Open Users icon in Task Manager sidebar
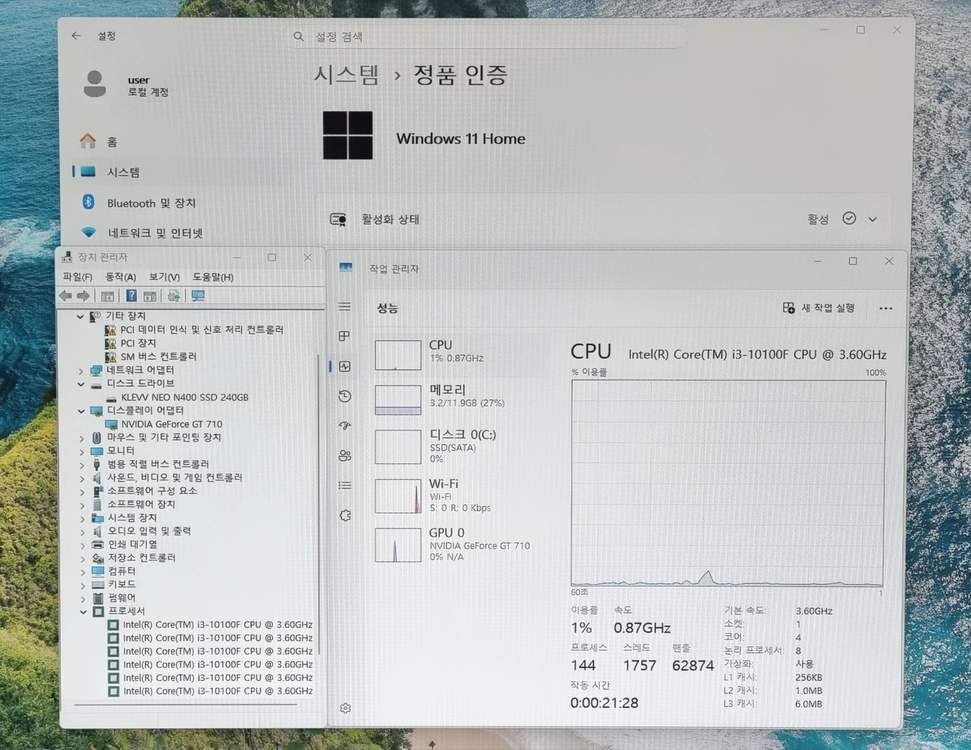Image resolution: width=971 pixels, height=750 pixels. 345,456
